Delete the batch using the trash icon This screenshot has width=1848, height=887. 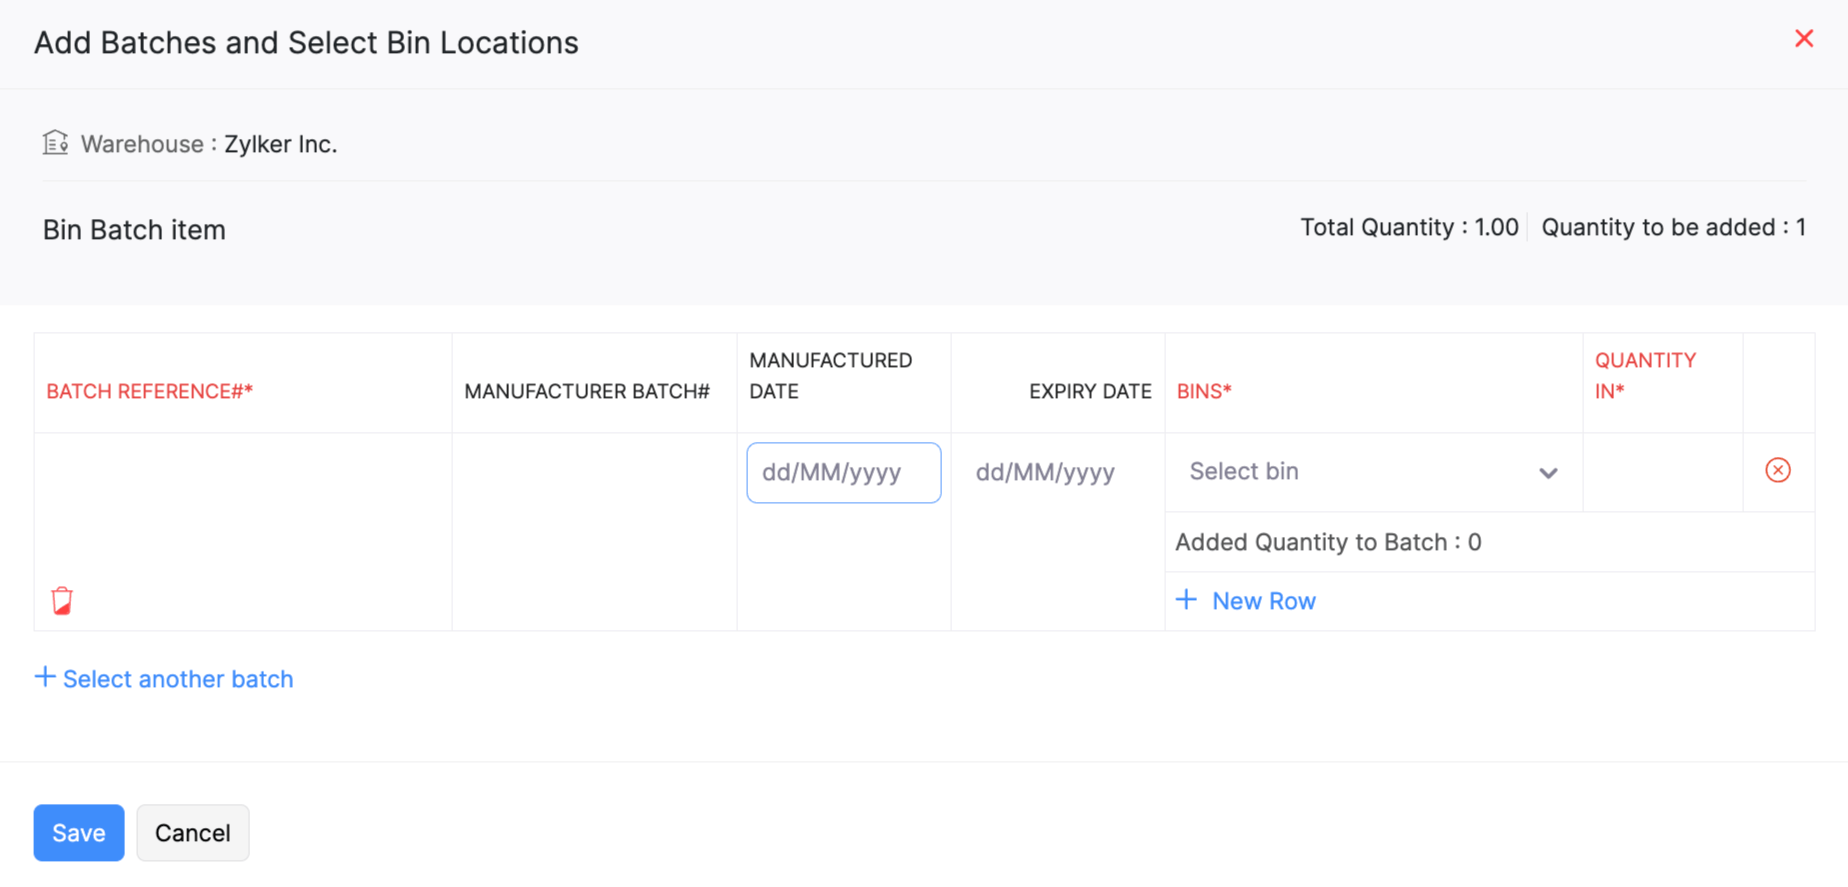(x=62, y=600)
